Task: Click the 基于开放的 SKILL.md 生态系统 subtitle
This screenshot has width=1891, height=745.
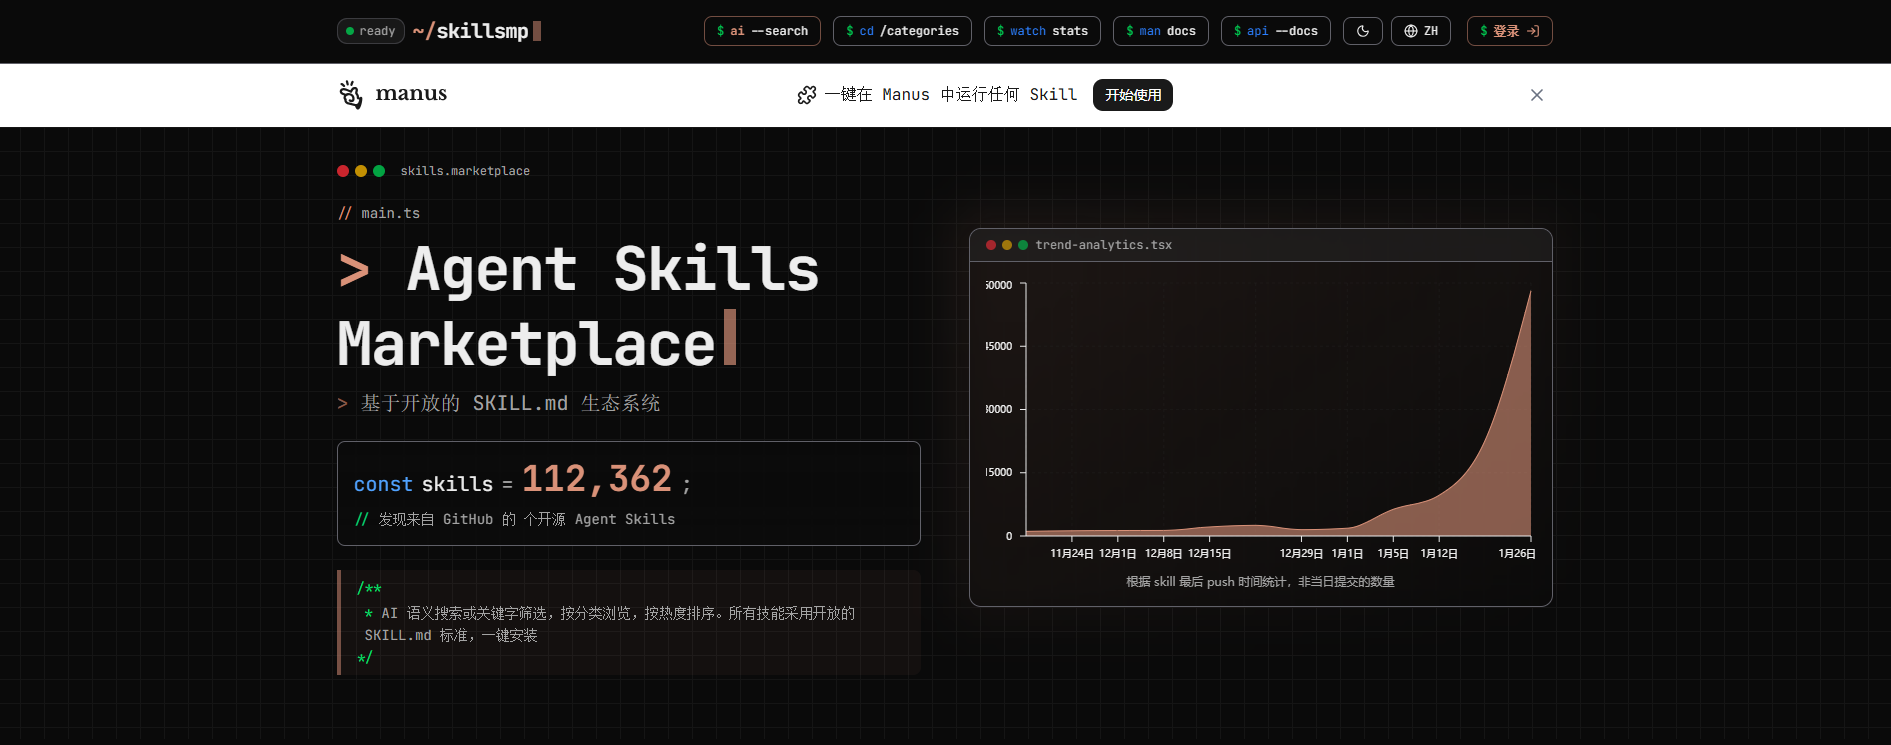Action: 510,403
